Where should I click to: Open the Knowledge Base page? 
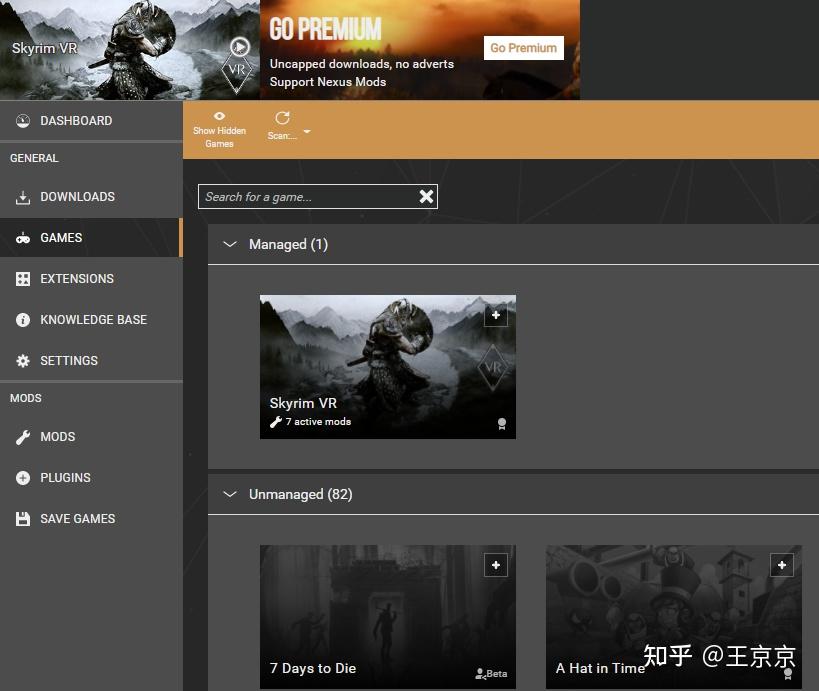(91, 320)
